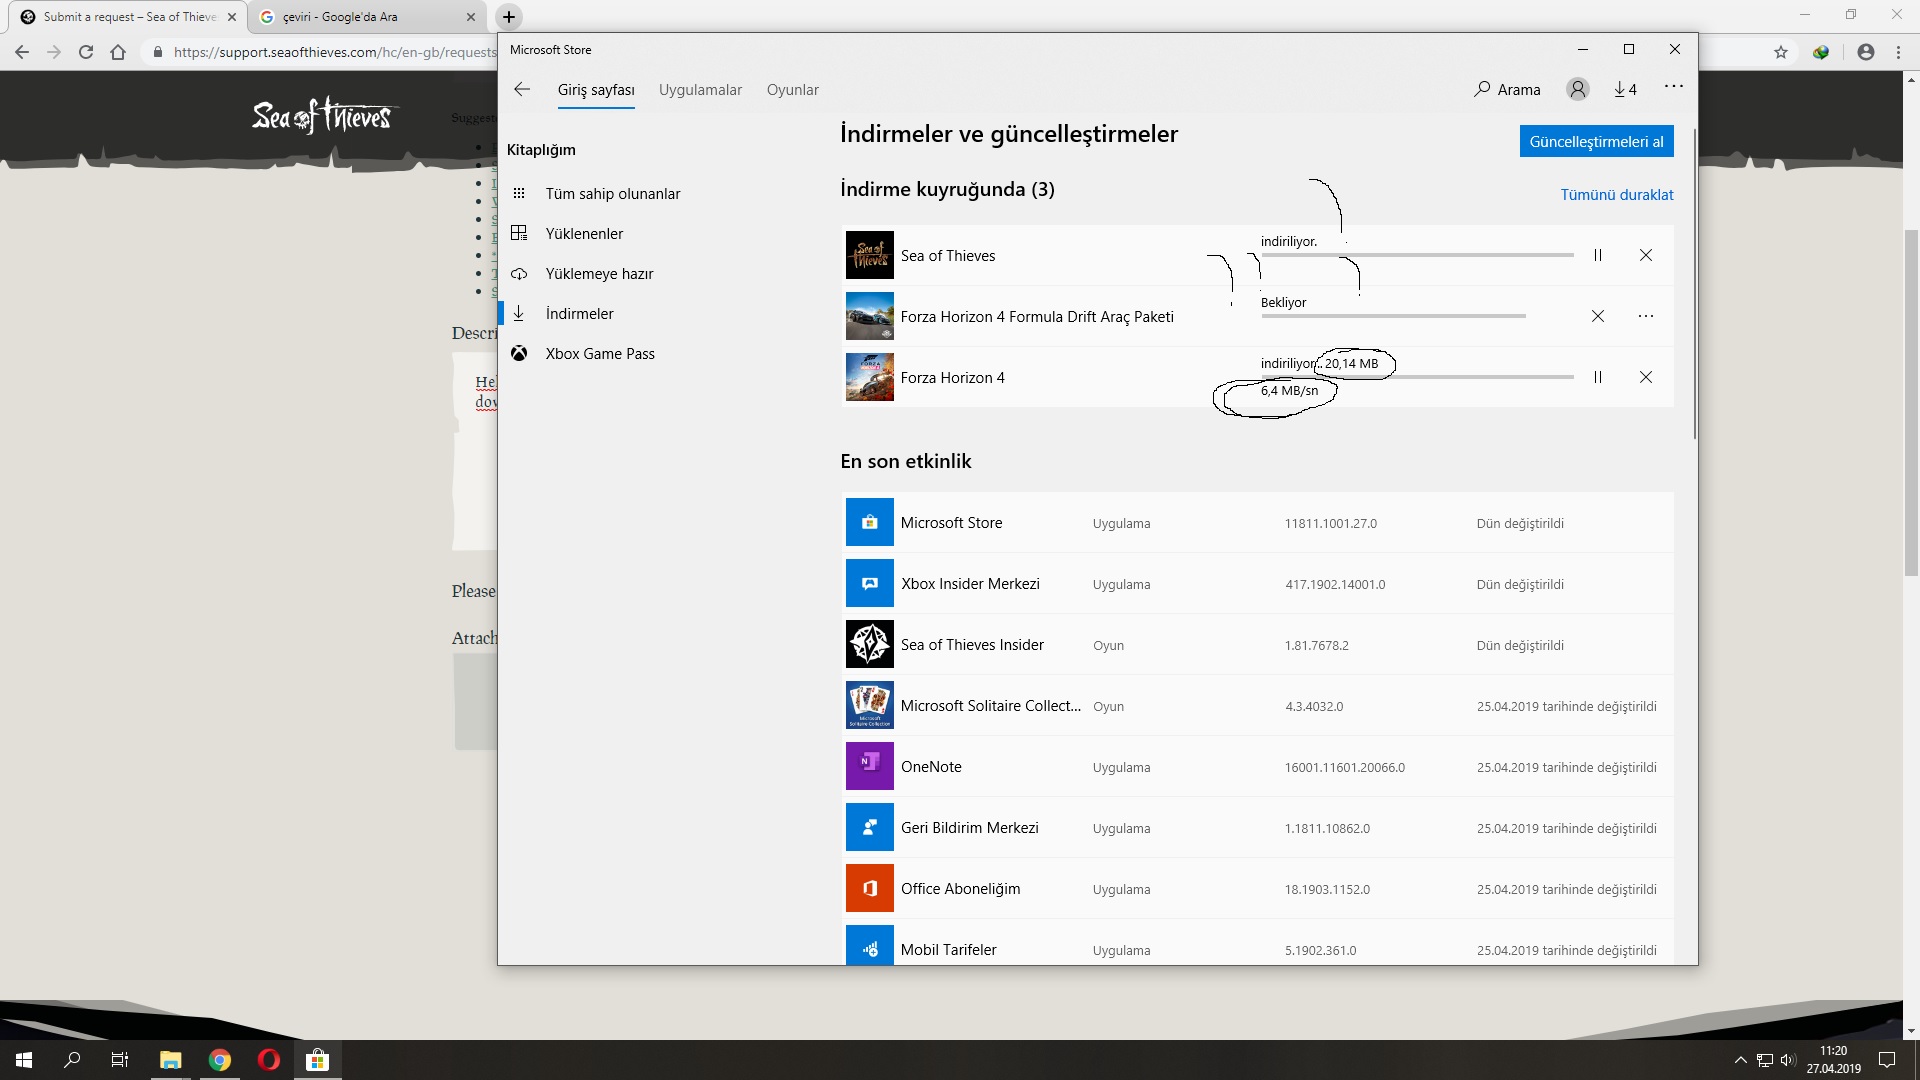Screen dimensions: 1920x1080
Task: Cancel Forza Horizon 4 Formula Drift pack download
Action: pyautogui.click(x=1598, y=316)
